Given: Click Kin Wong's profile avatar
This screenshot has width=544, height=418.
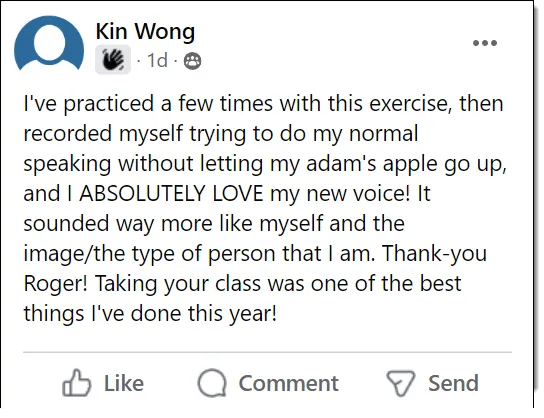Looking at the screenshot, I should tap(49, 44).
